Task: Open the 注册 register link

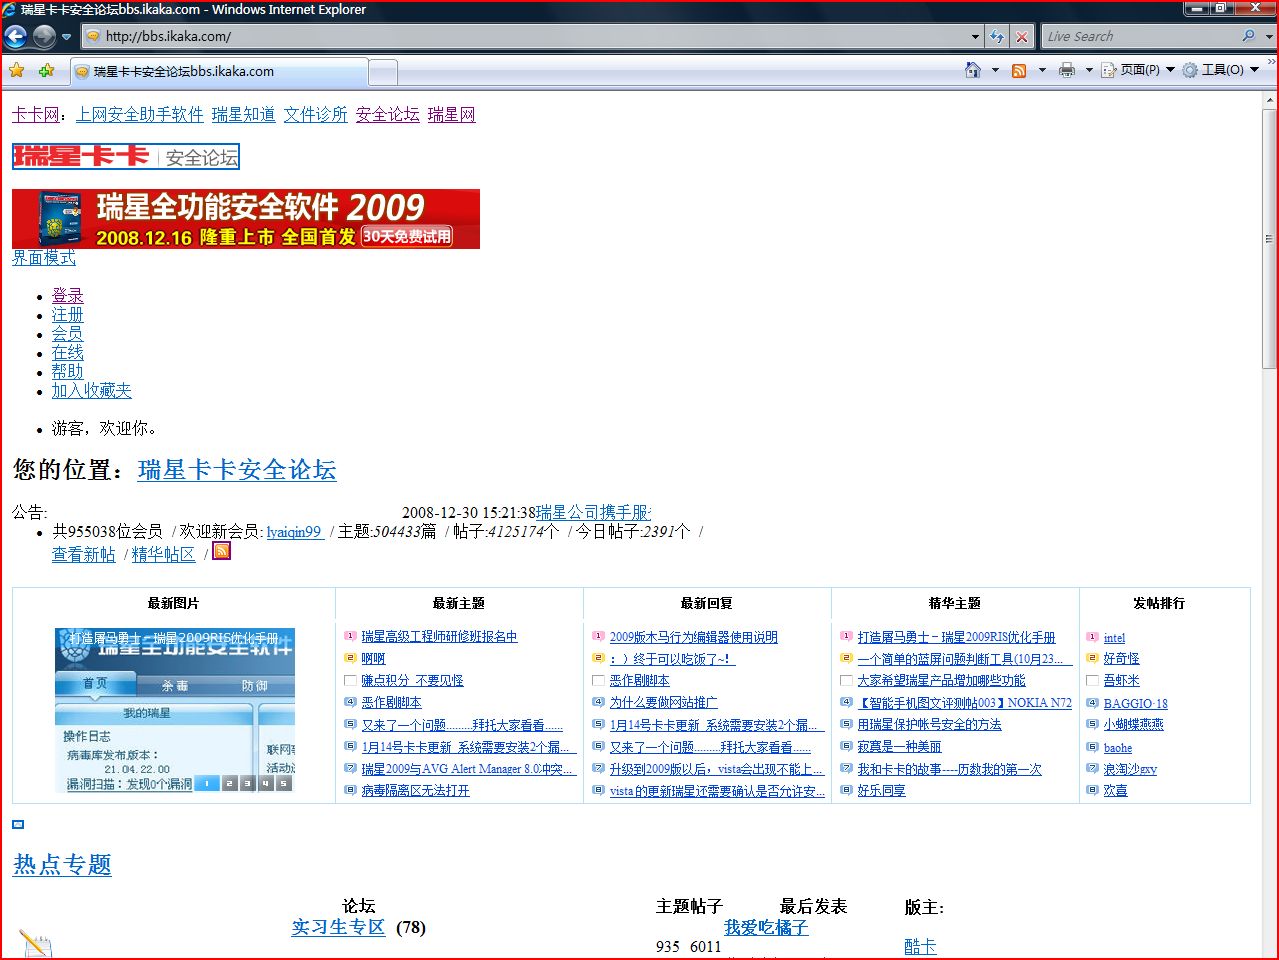Action: click(68, 315)
